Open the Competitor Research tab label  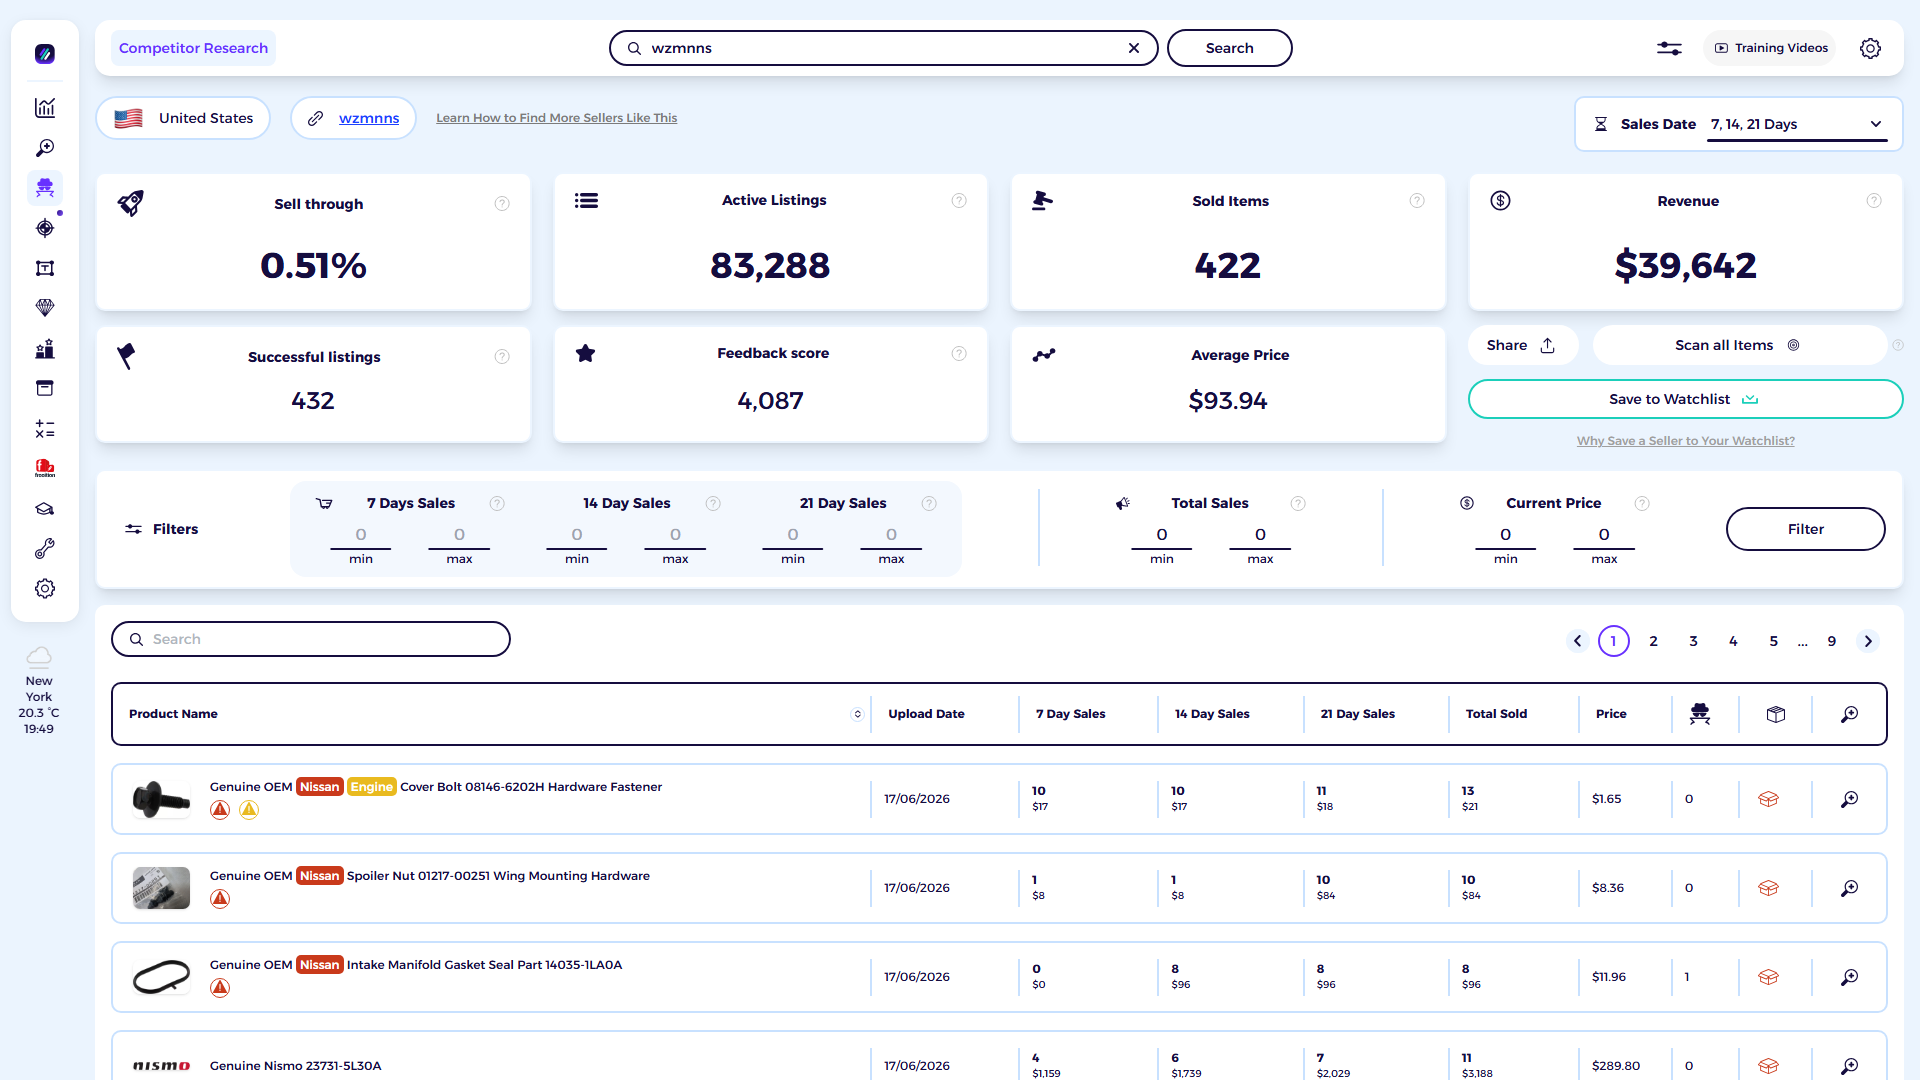(x=193, y=48)
